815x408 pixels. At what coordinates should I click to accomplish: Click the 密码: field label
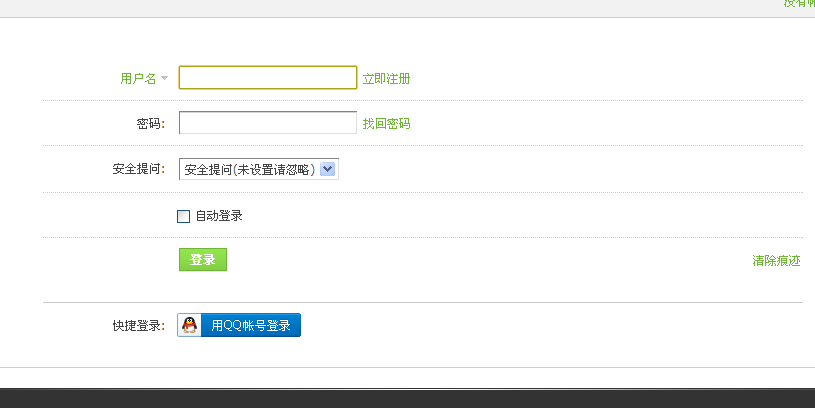pos(150,124)
